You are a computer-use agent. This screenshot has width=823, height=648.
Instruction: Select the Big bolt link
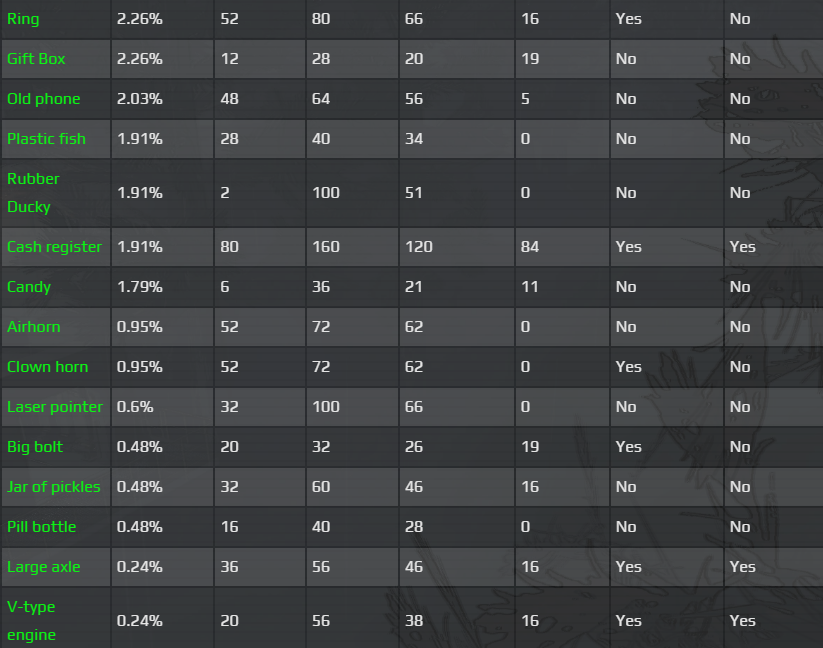point(35,447)
